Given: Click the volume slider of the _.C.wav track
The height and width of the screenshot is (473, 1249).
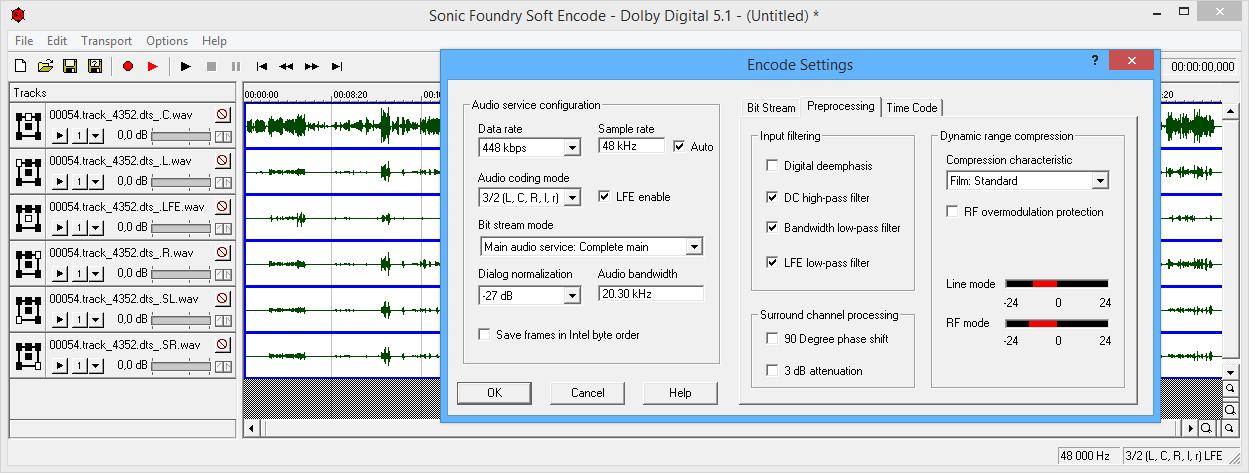Looking at the screenshot, I should click(181, 135).
